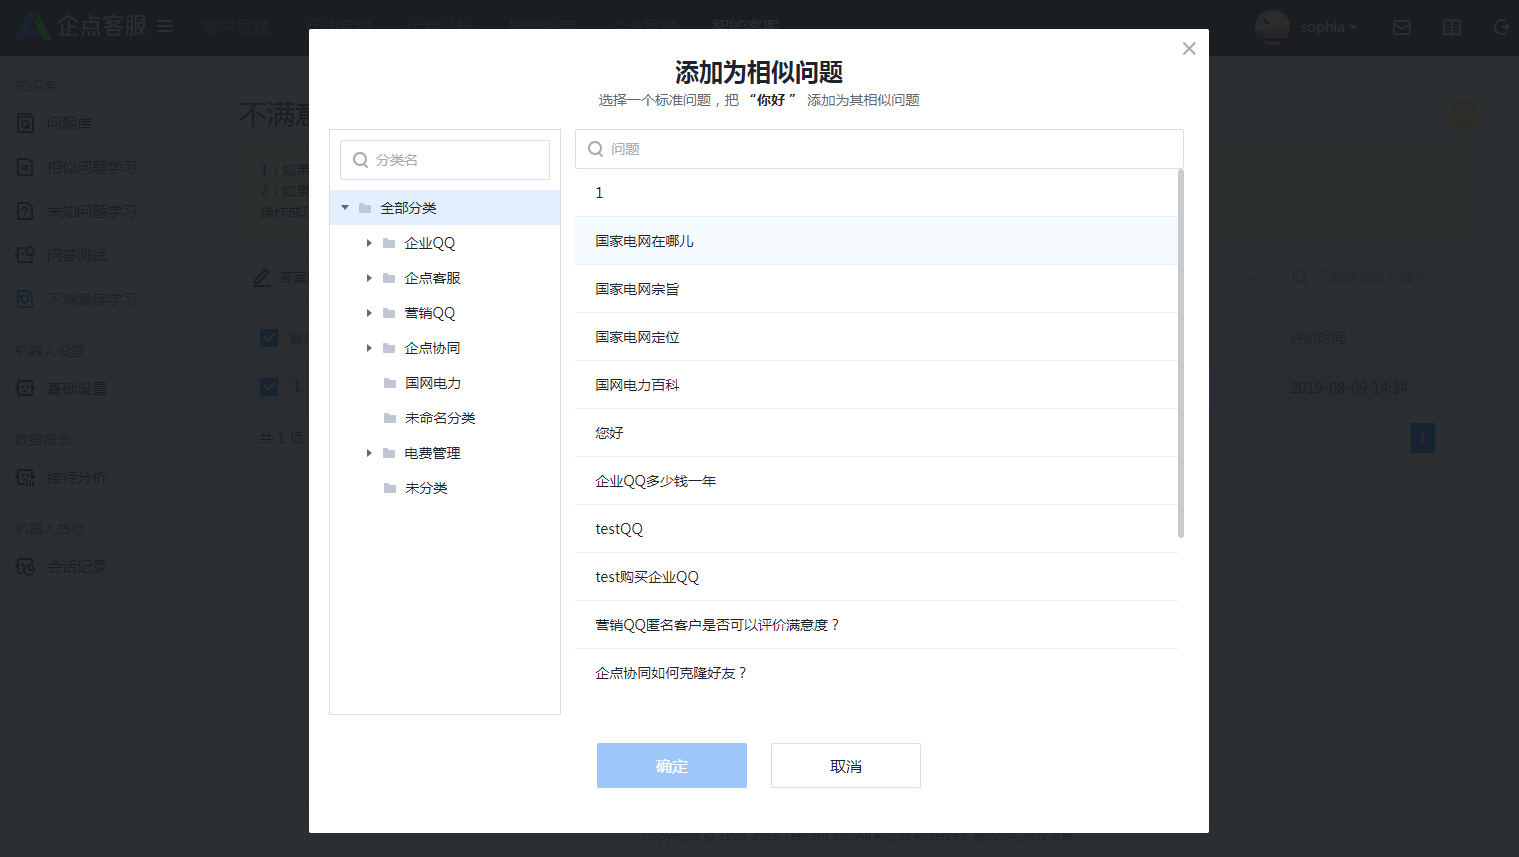Expand the 企业QQ category

coord(369,243)
